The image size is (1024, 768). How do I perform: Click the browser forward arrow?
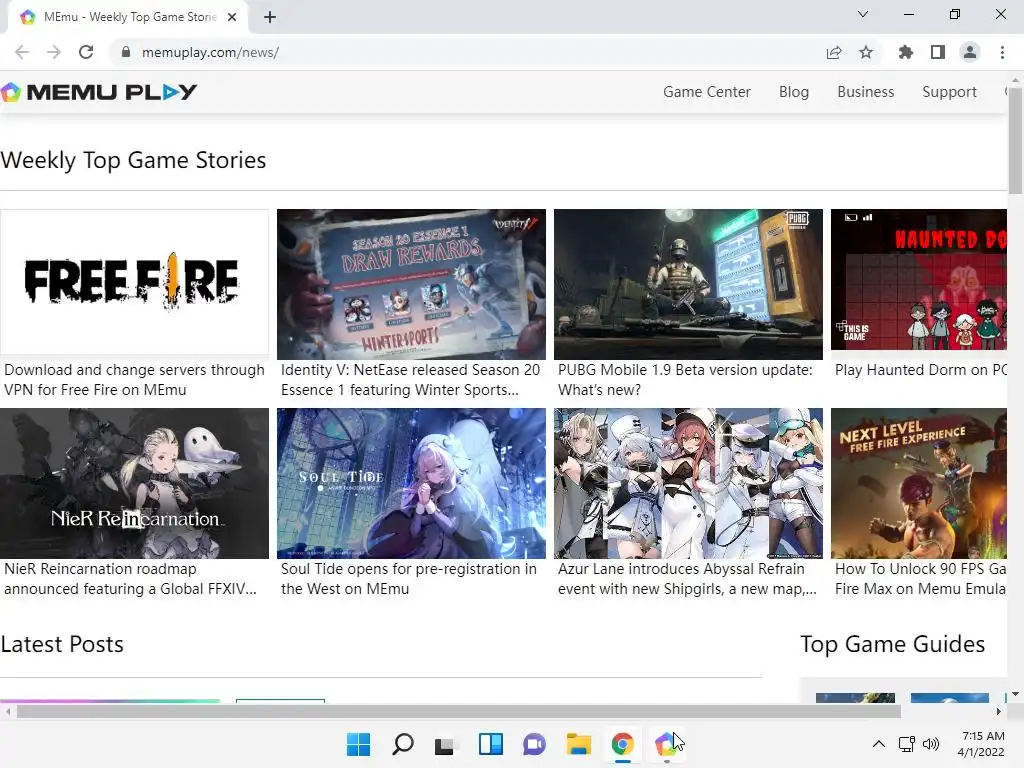[54, 52]
